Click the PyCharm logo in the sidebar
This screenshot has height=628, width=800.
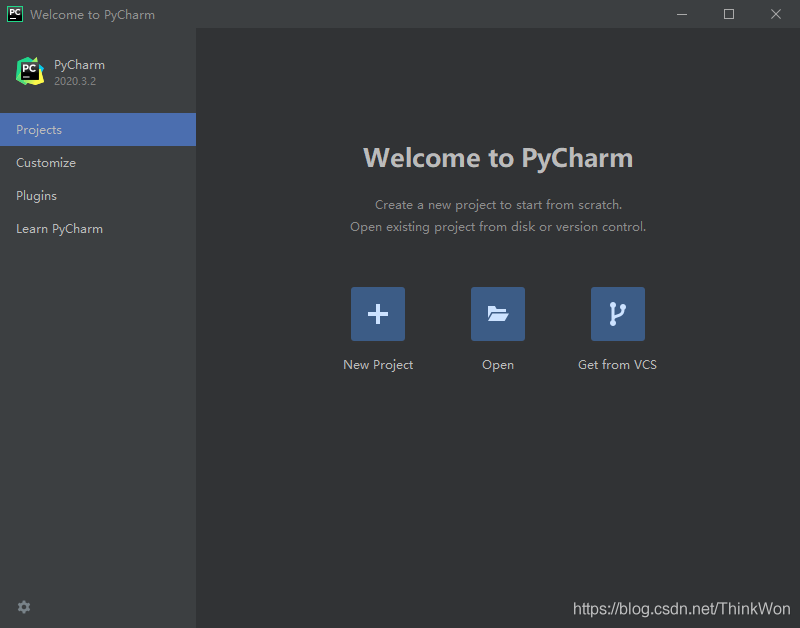click(30, 71)
